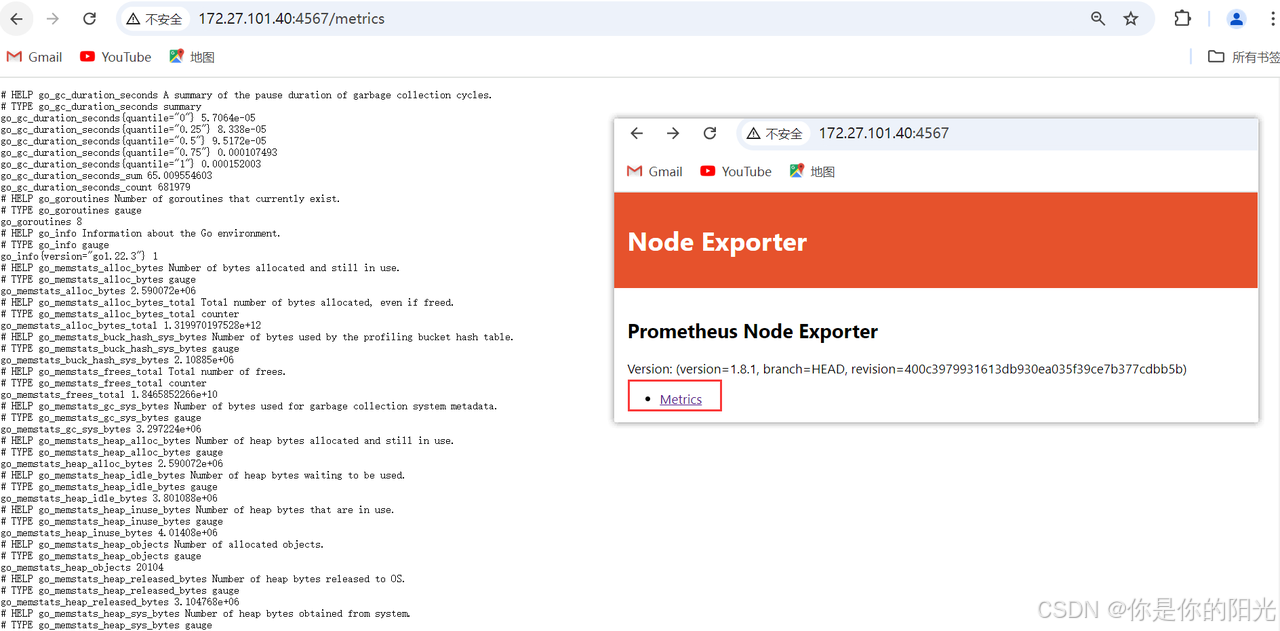Screen dimensions: 1280x631
Task: Open the zoom magnifier in the address bar
Action: coord(1098,19)
